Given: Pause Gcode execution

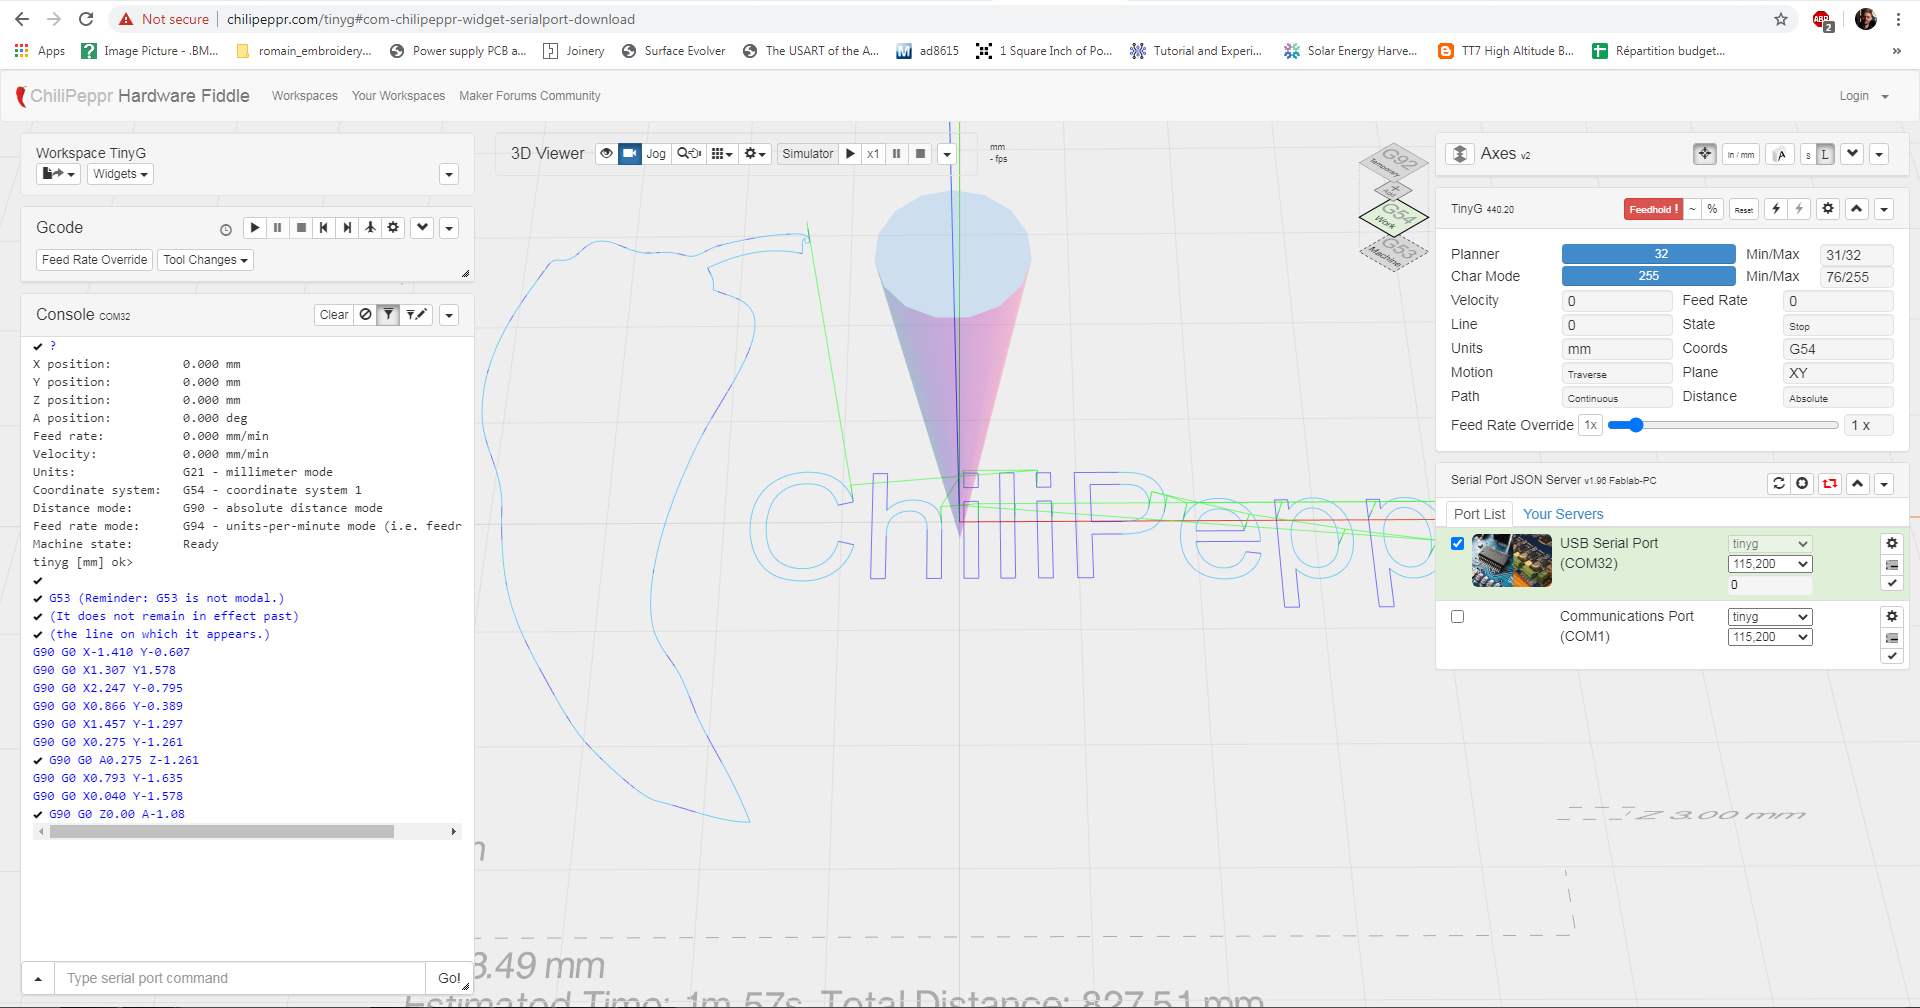Looking at the screenshot, I should point(278,228).
